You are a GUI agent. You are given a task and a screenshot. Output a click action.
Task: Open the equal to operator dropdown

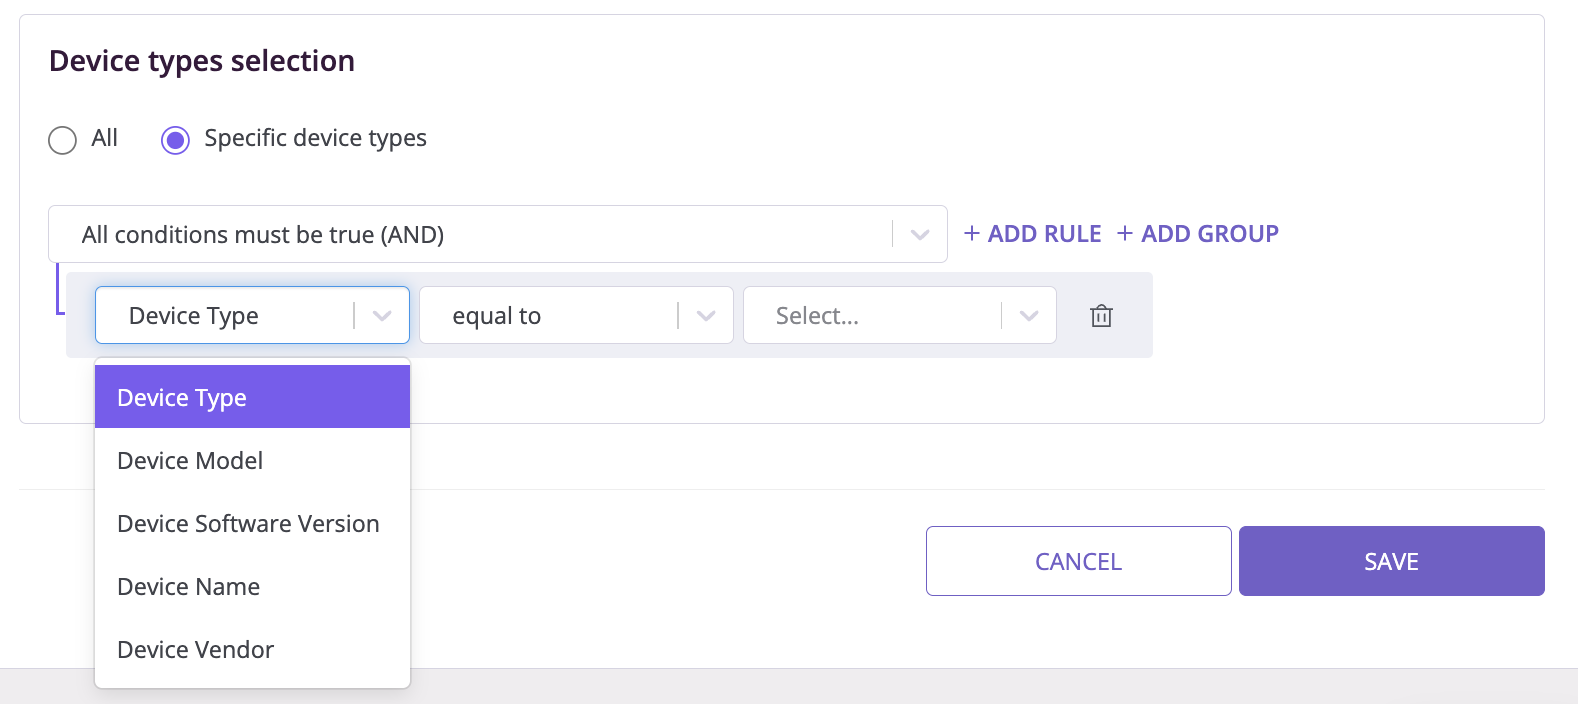pos(576,315)
